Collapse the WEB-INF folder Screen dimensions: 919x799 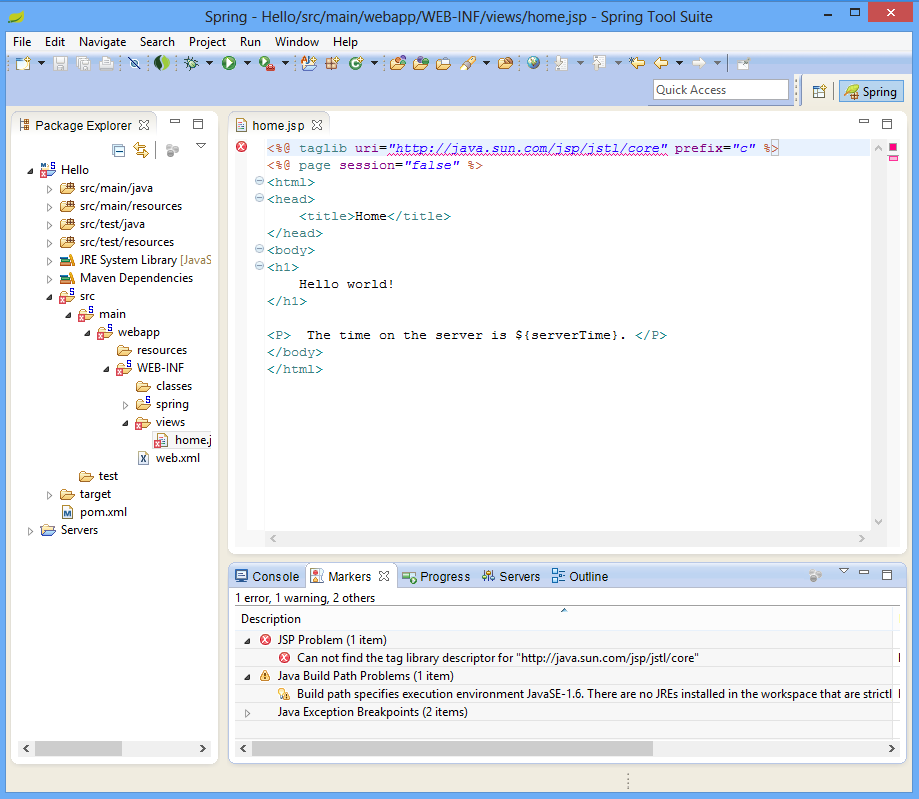[105, 368]
